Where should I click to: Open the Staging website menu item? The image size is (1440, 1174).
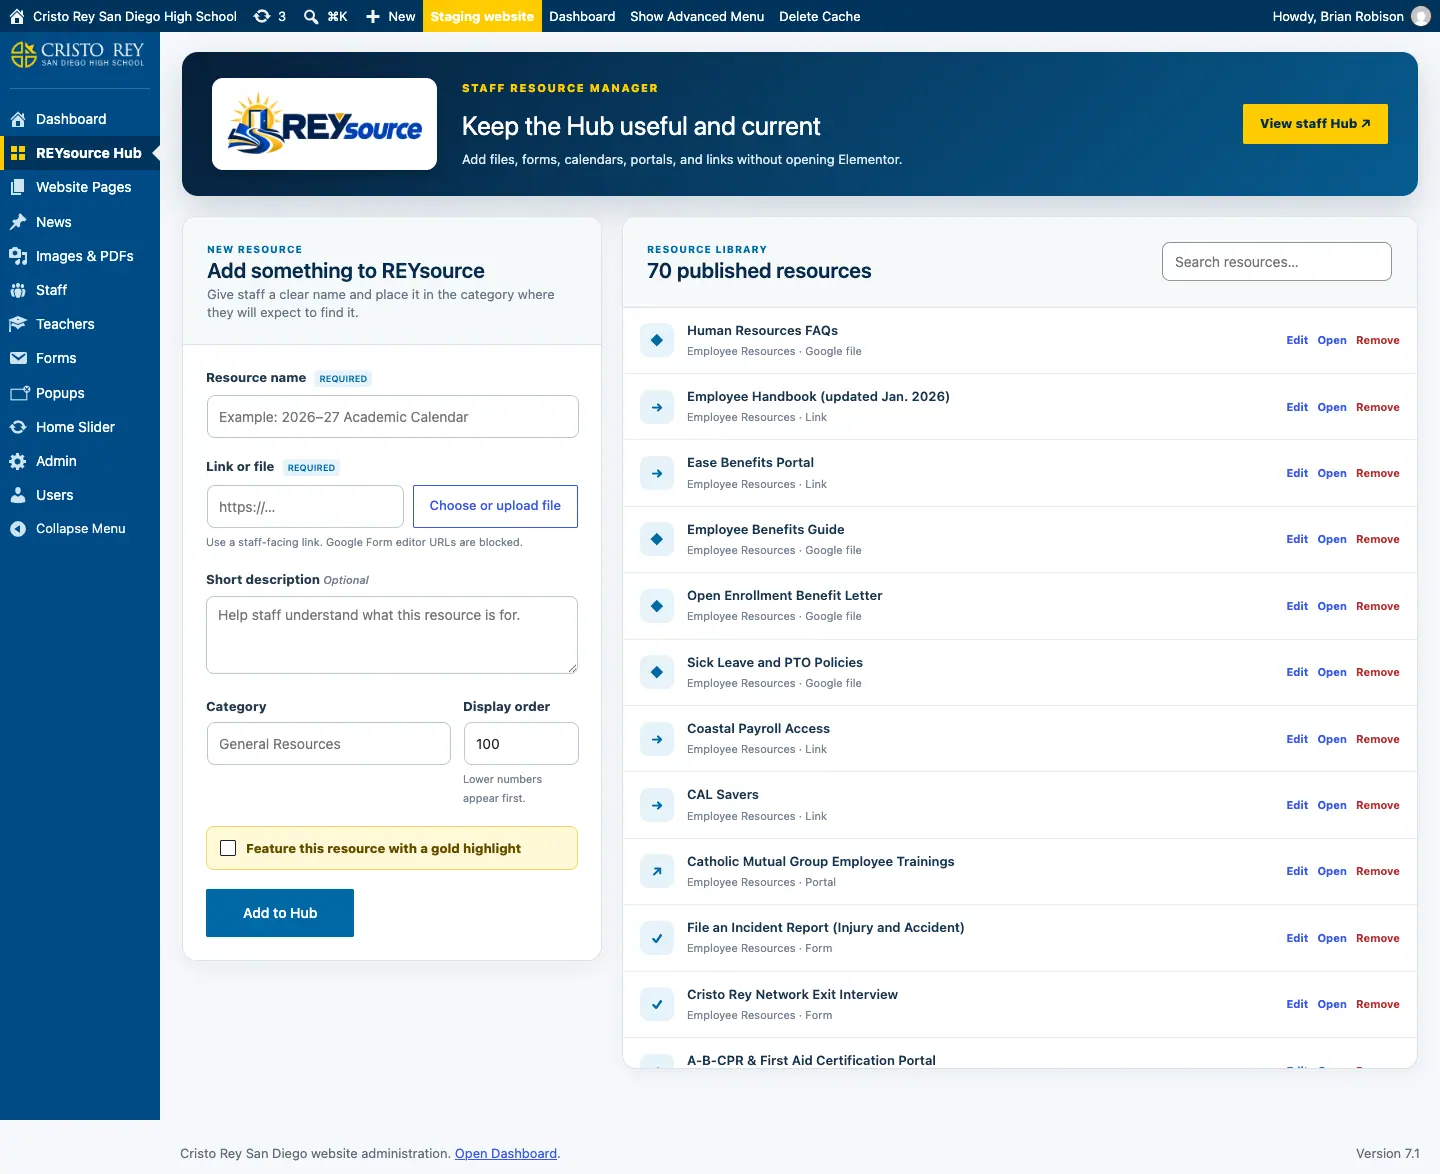pos(482,16)
